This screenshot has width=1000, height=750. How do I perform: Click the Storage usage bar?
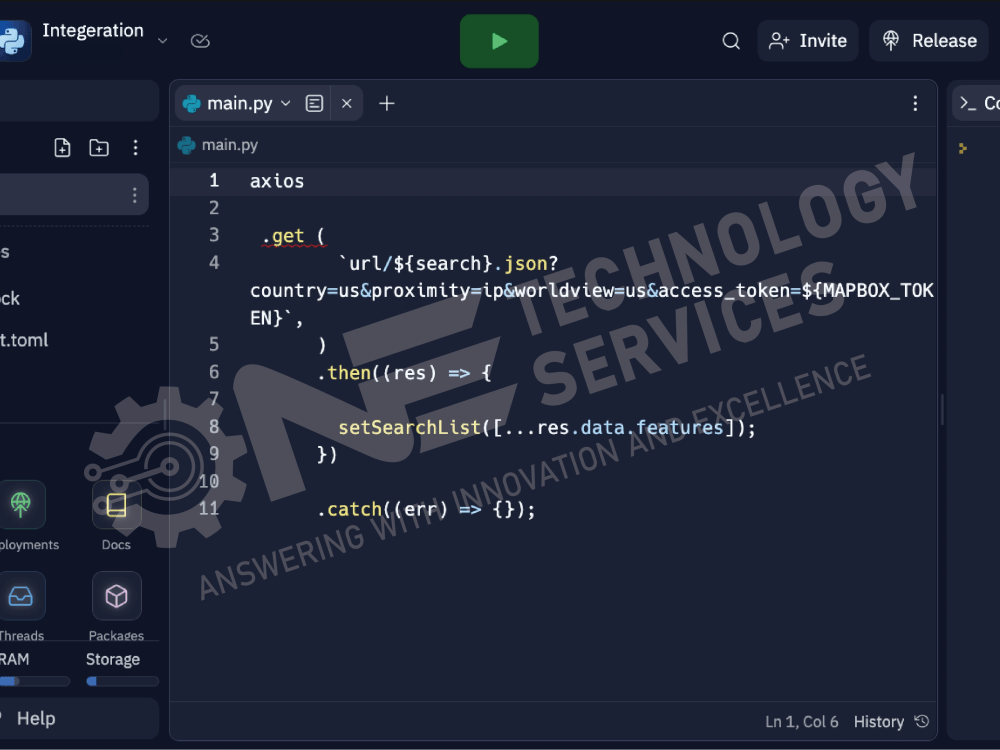click(122, 681)
